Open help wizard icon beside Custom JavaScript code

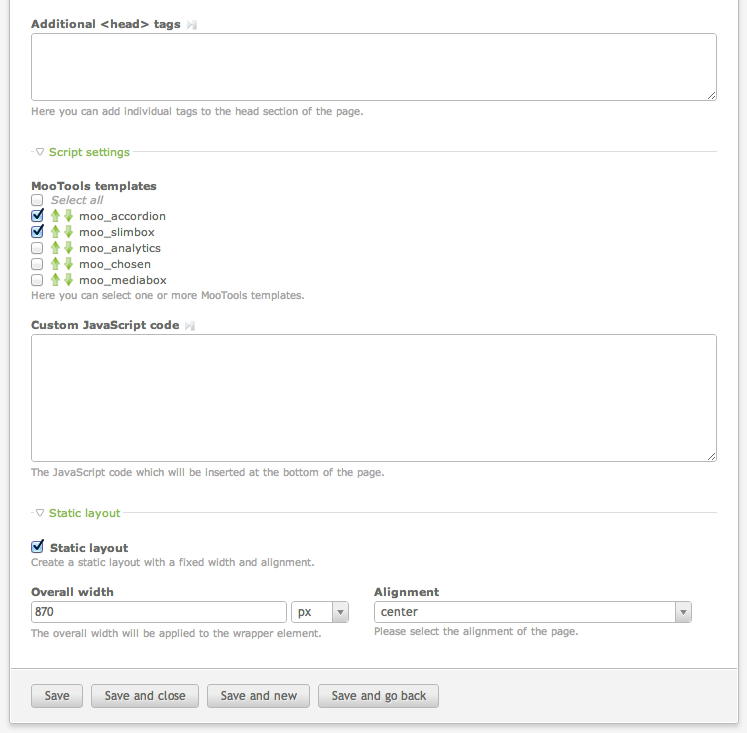pos(190,326)
